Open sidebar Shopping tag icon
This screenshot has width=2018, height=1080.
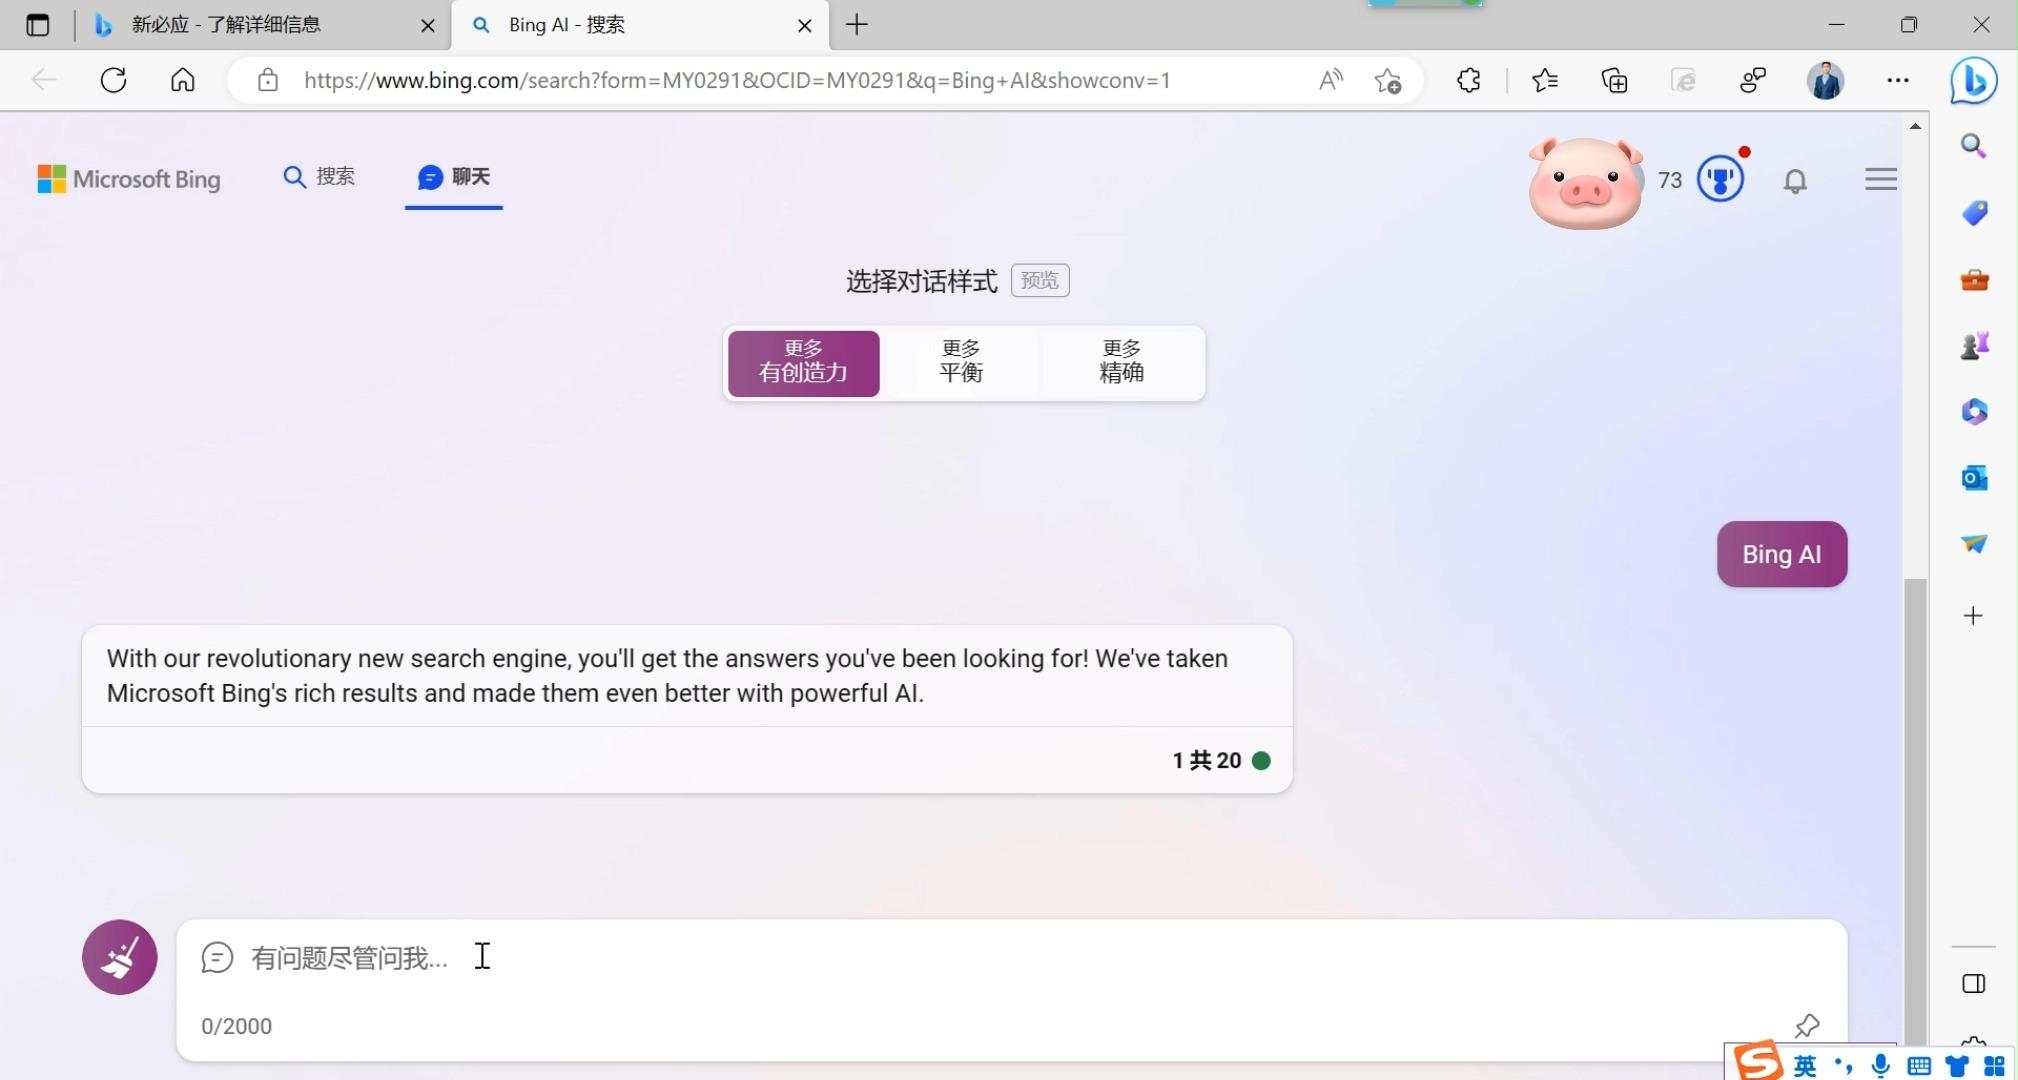(1973, 213)
